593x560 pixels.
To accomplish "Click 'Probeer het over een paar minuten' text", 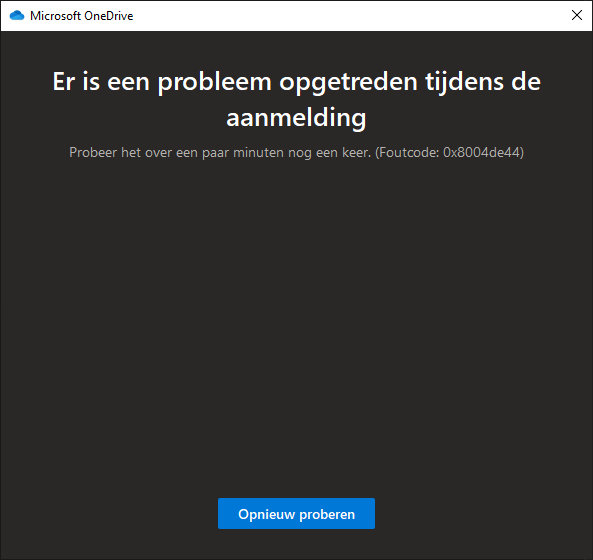I will tap(176, 153).
